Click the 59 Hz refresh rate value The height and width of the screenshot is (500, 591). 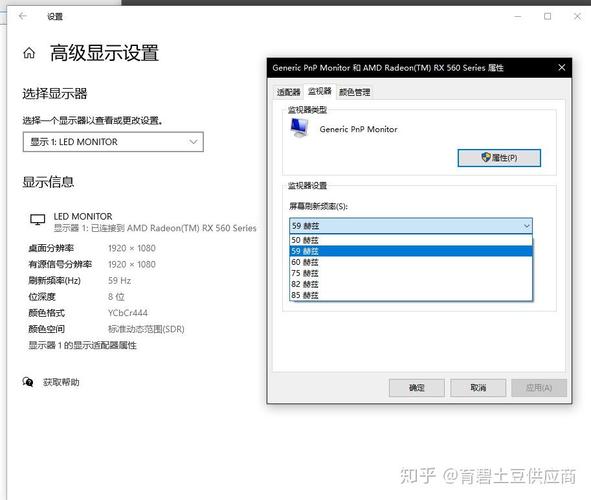119,280
